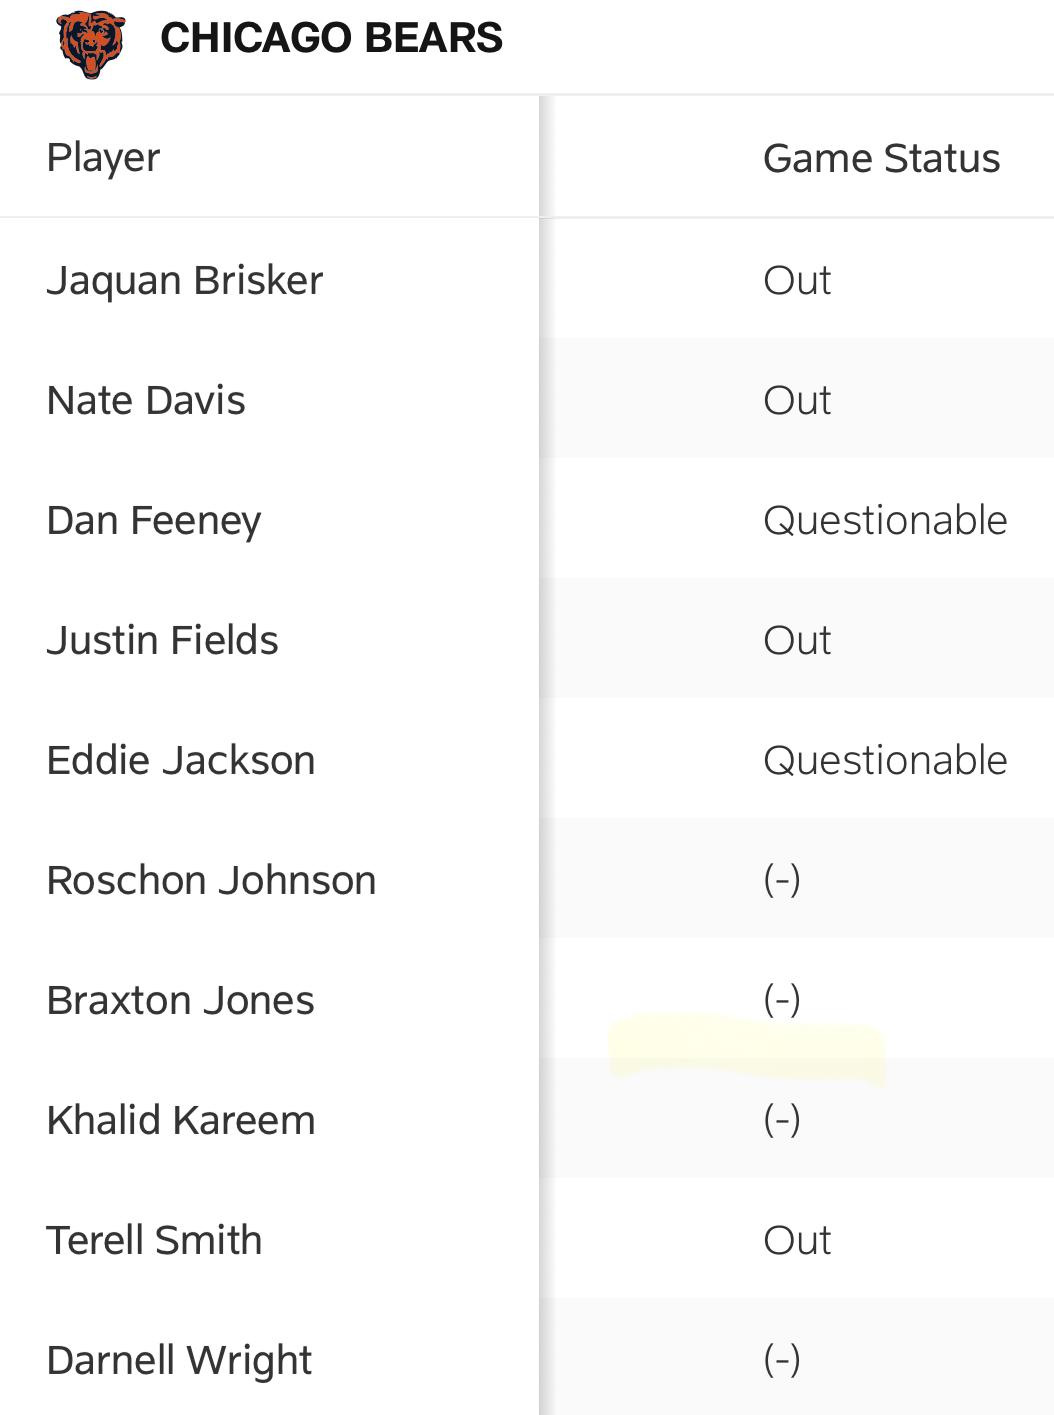
Task: Open Terell Smith player link
Action: pos(155,1240)
